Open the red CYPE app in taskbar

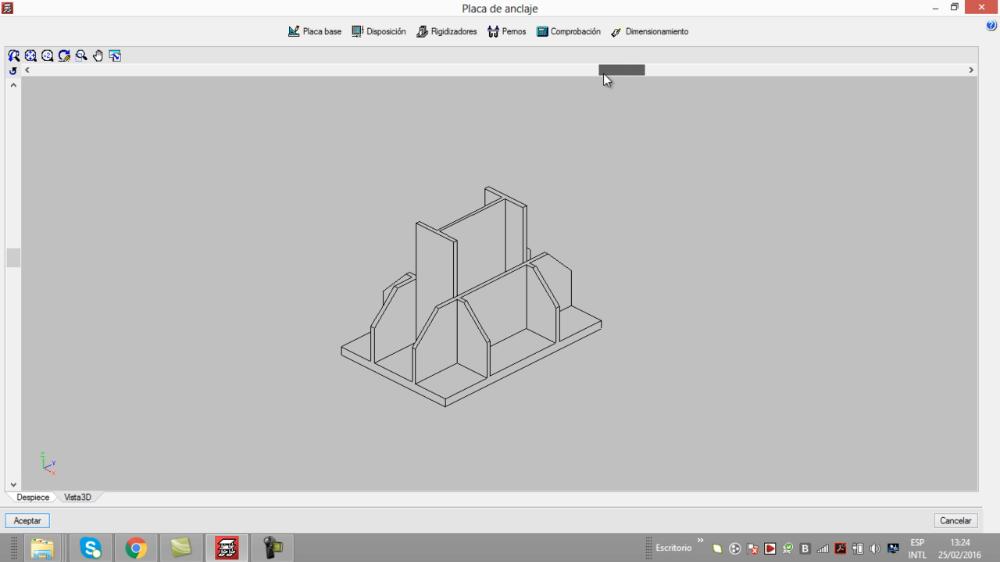coord(226,548)
